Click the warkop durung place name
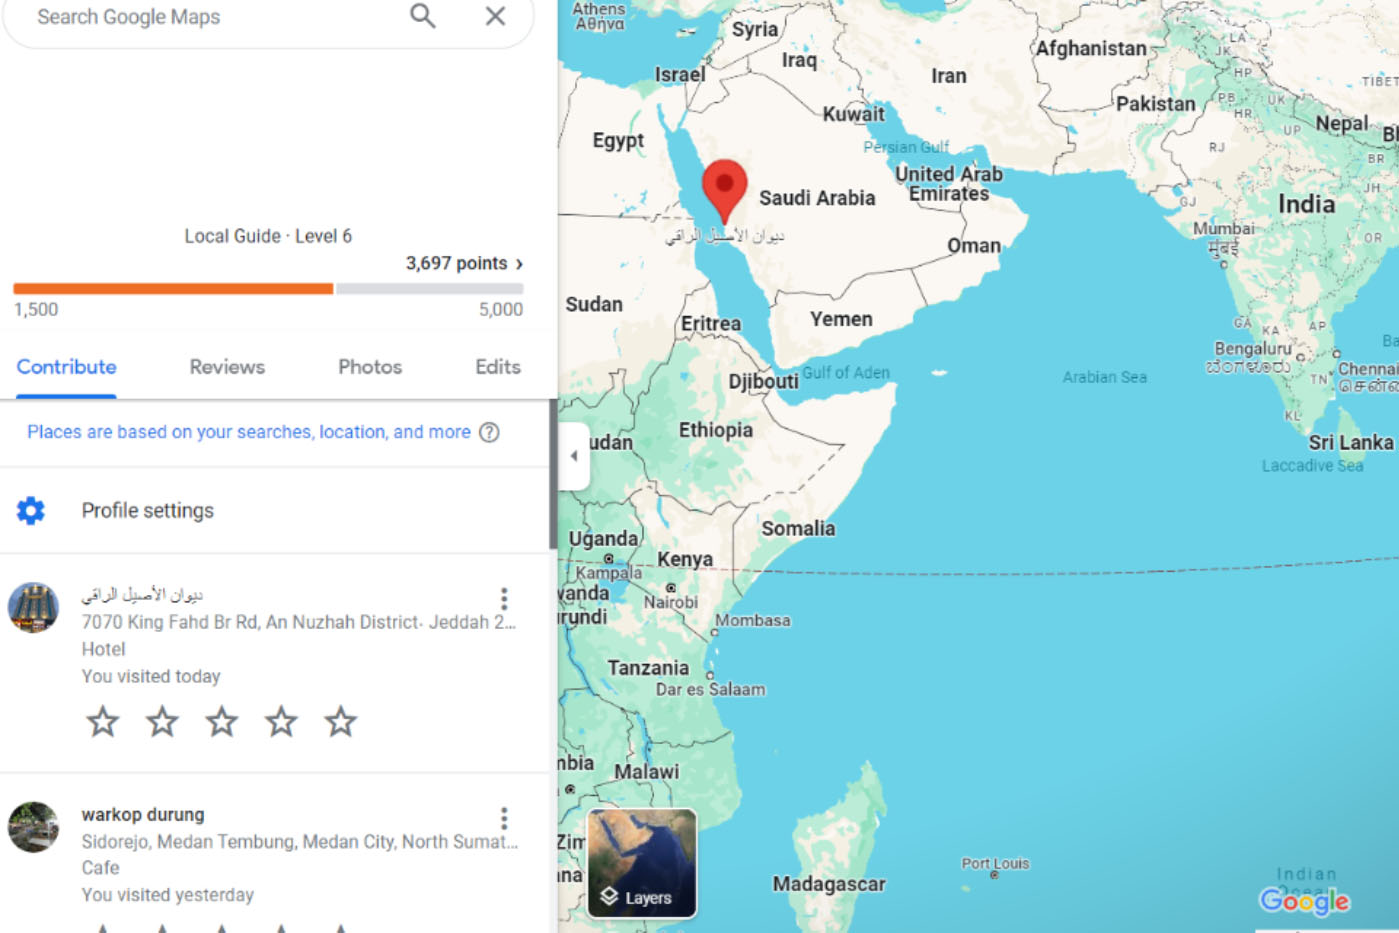 tap(143, 814)
